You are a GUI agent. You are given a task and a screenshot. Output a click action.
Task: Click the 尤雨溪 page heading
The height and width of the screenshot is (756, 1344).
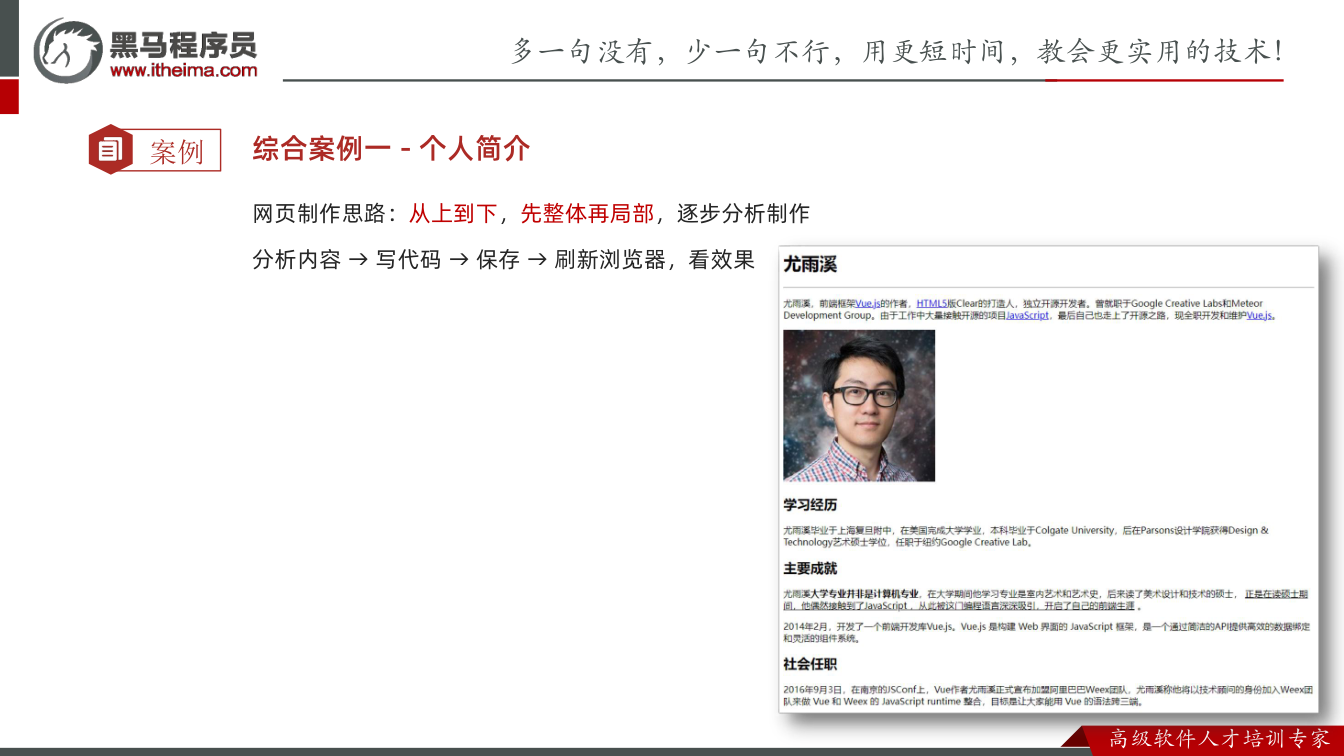click(x=810, y=265)
